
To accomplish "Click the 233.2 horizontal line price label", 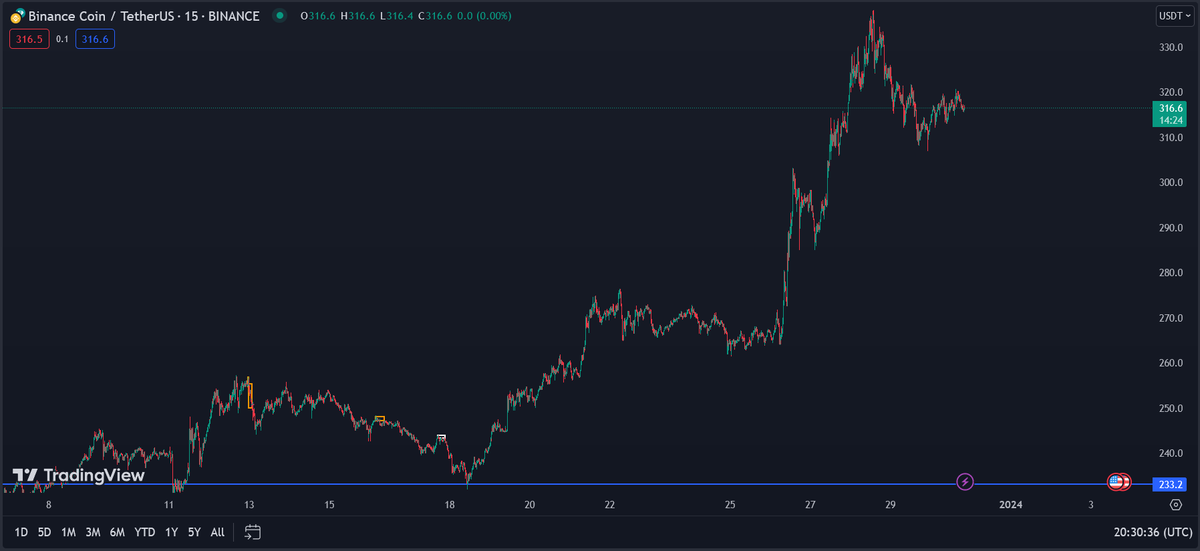I will tap(1171, 484).
